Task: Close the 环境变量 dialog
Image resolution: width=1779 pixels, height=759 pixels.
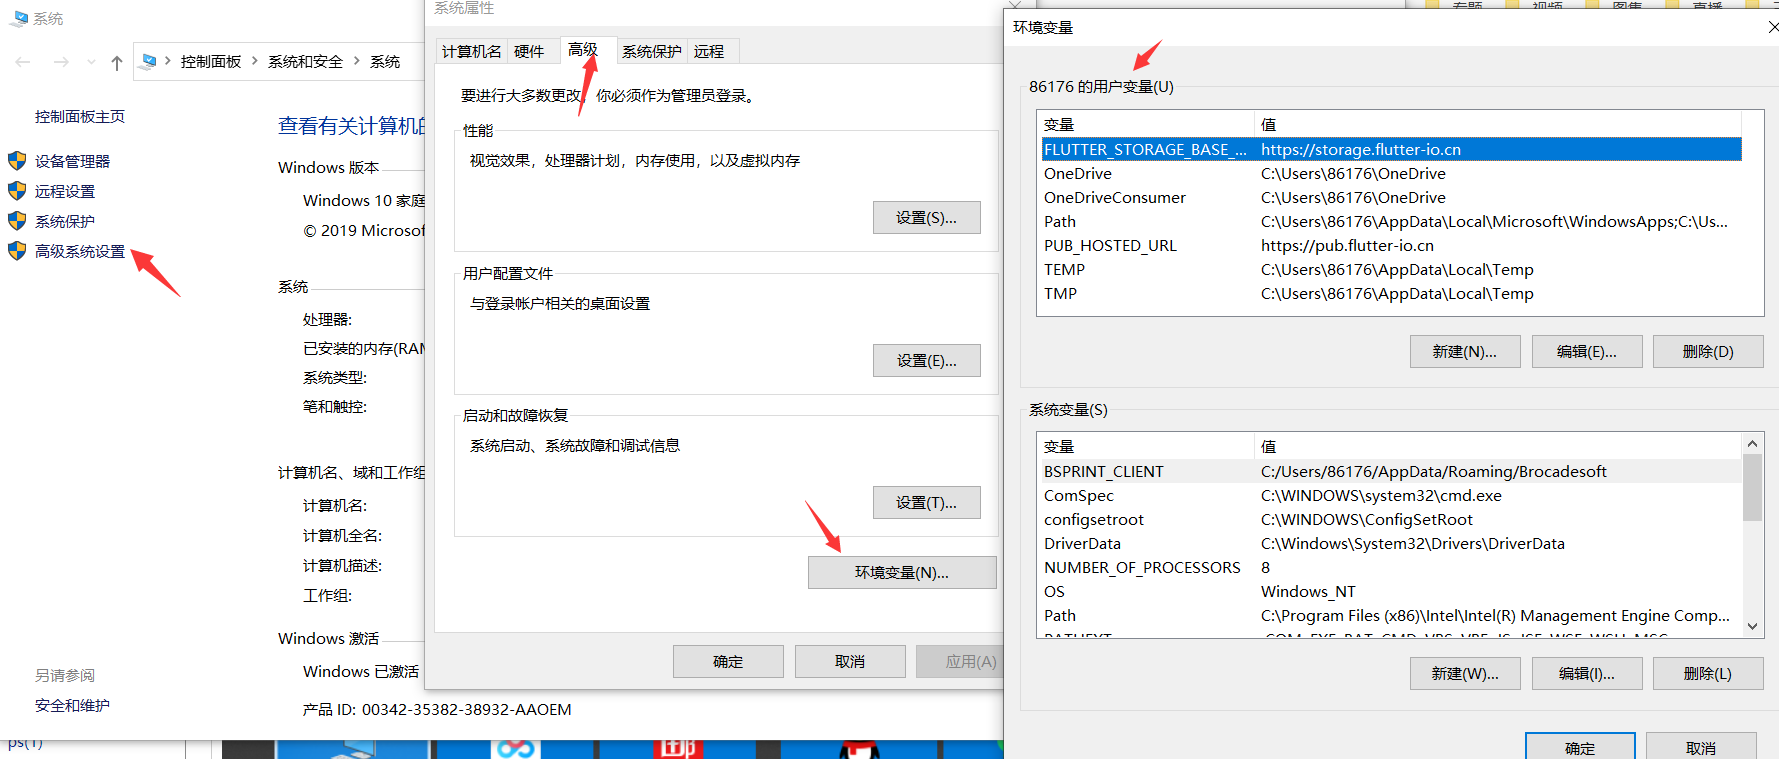Action: point(1771,27)
